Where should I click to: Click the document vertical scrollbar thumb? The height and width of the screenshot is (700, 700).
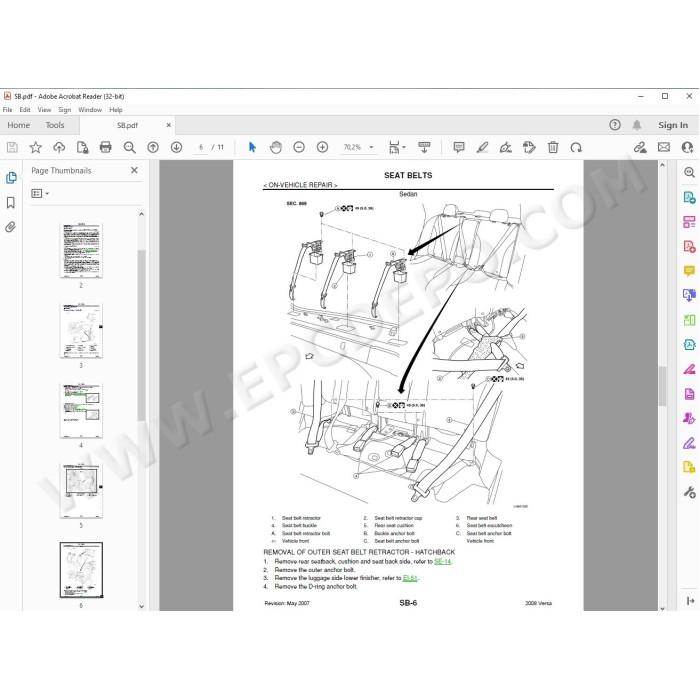click(x=662, y=386)
